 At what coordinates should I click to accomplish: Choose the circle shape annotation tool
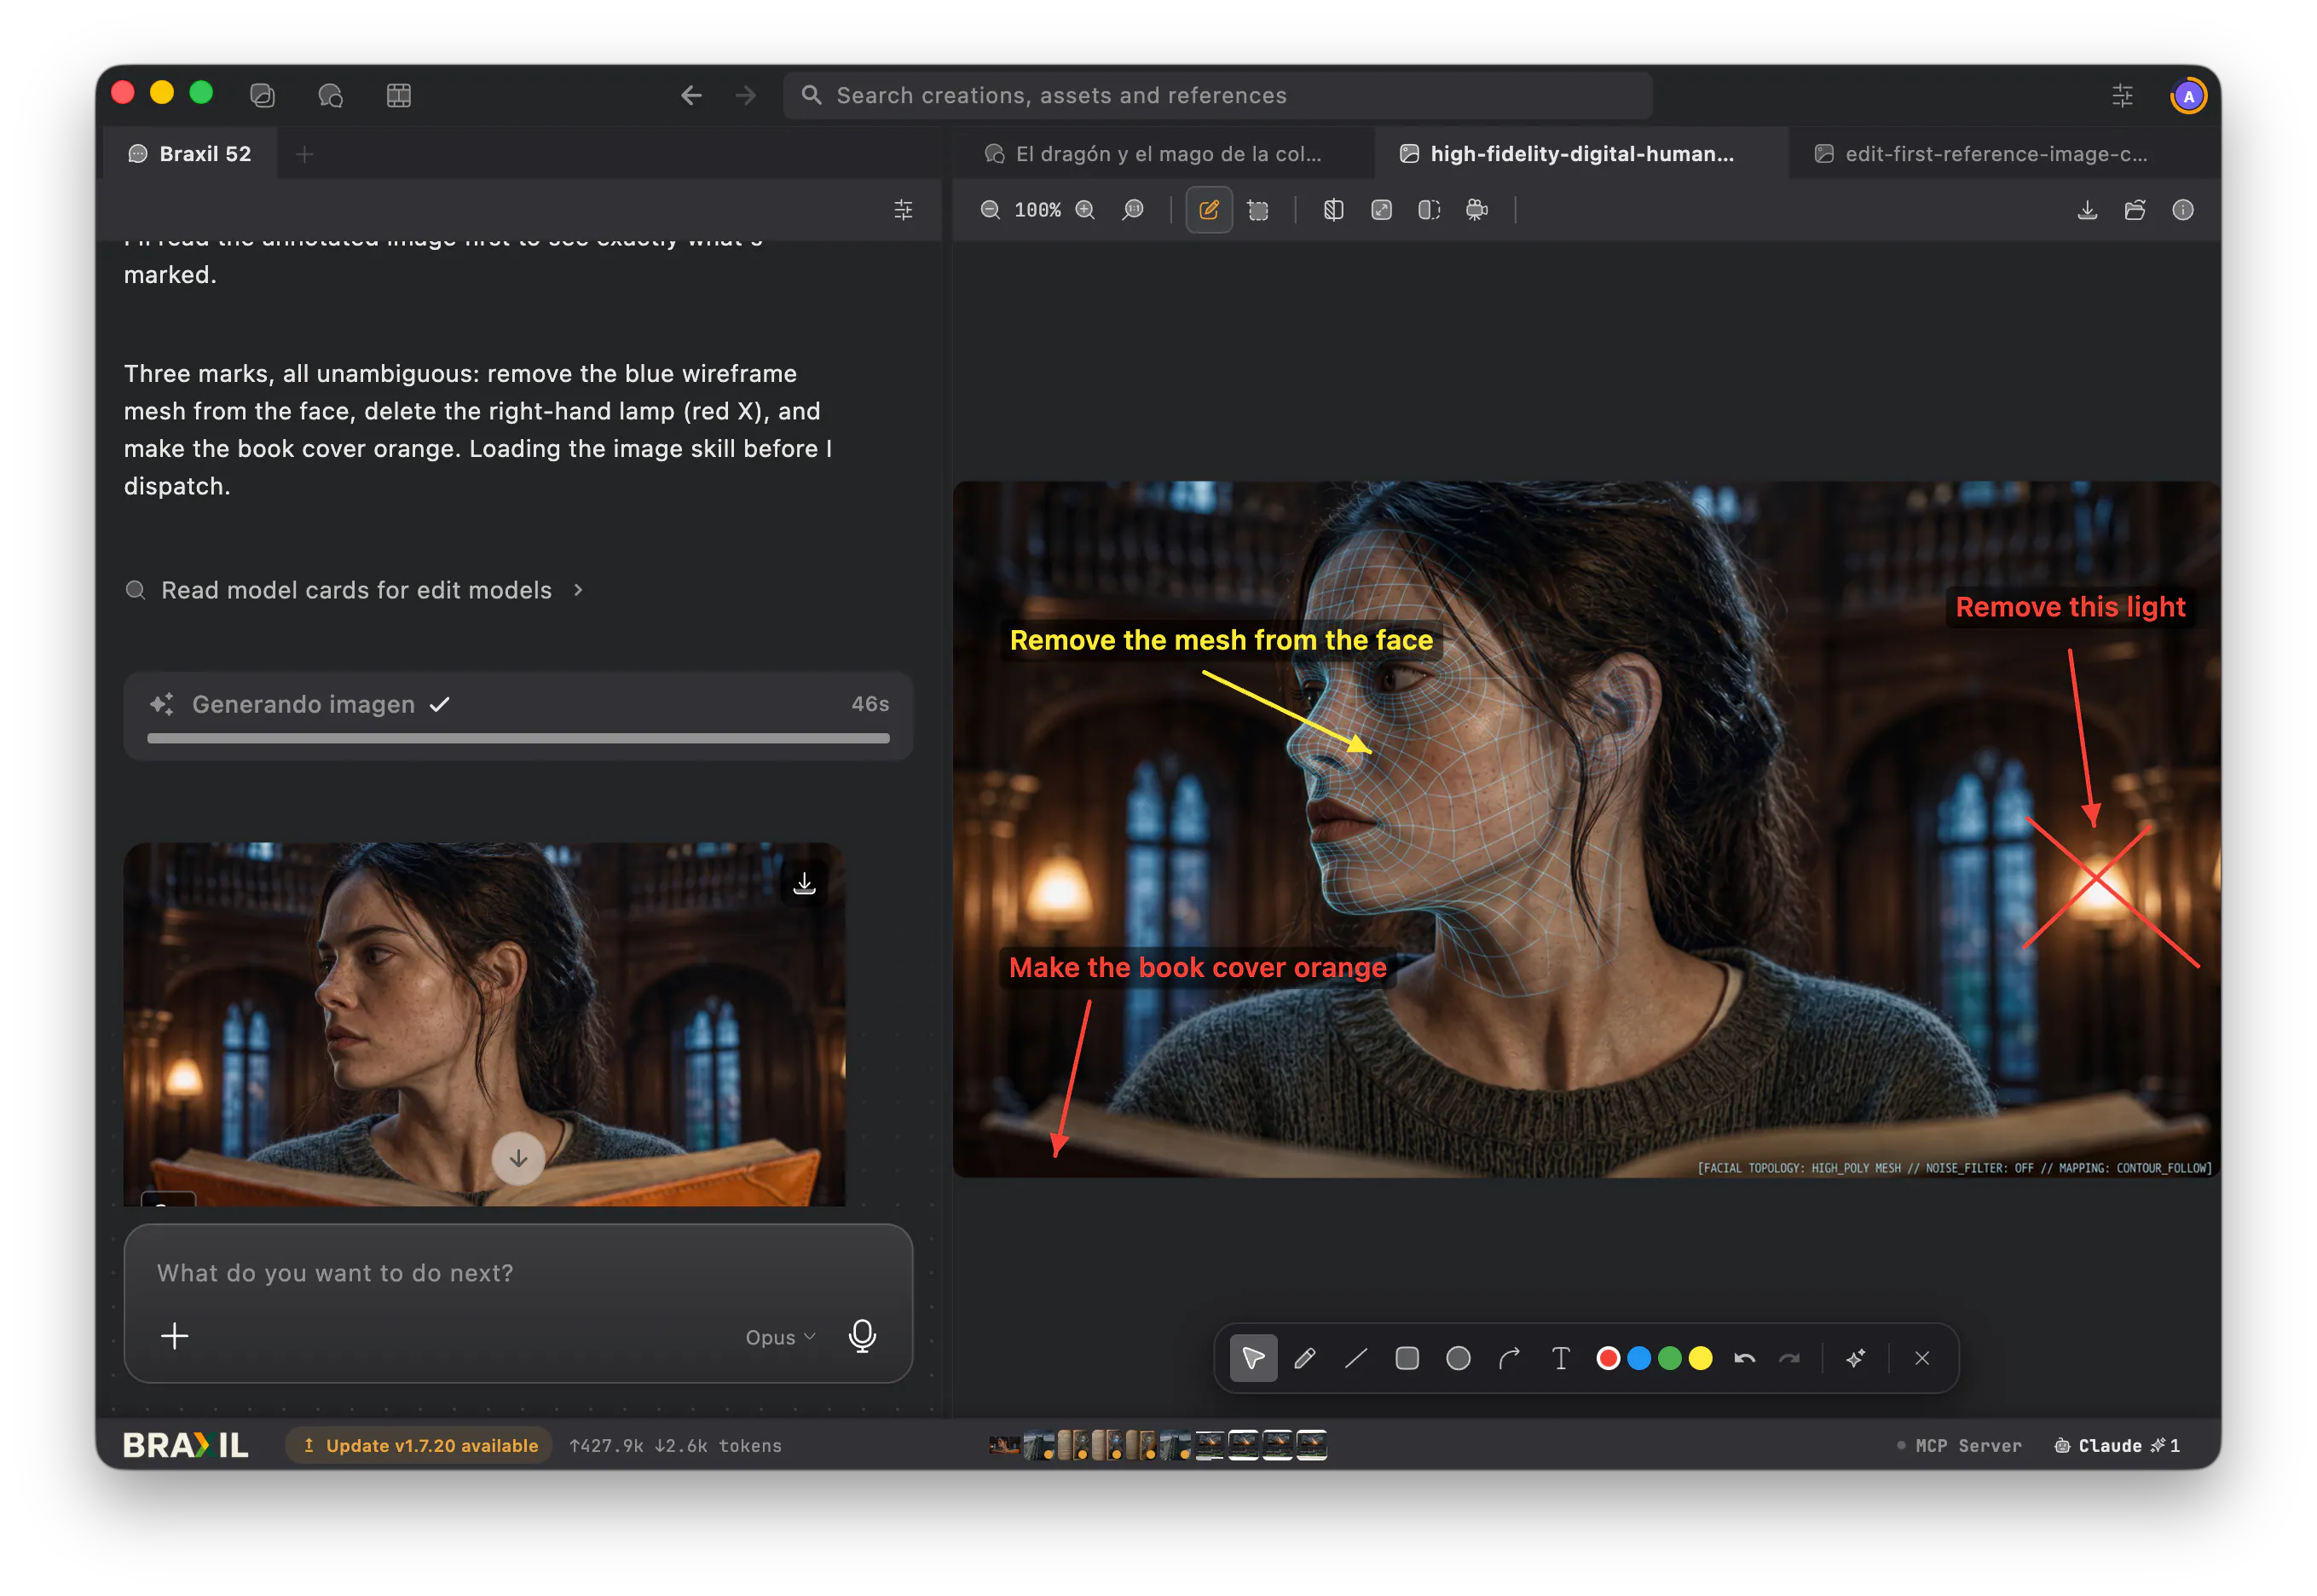pyautogui.click(x=1457, y=1358)
